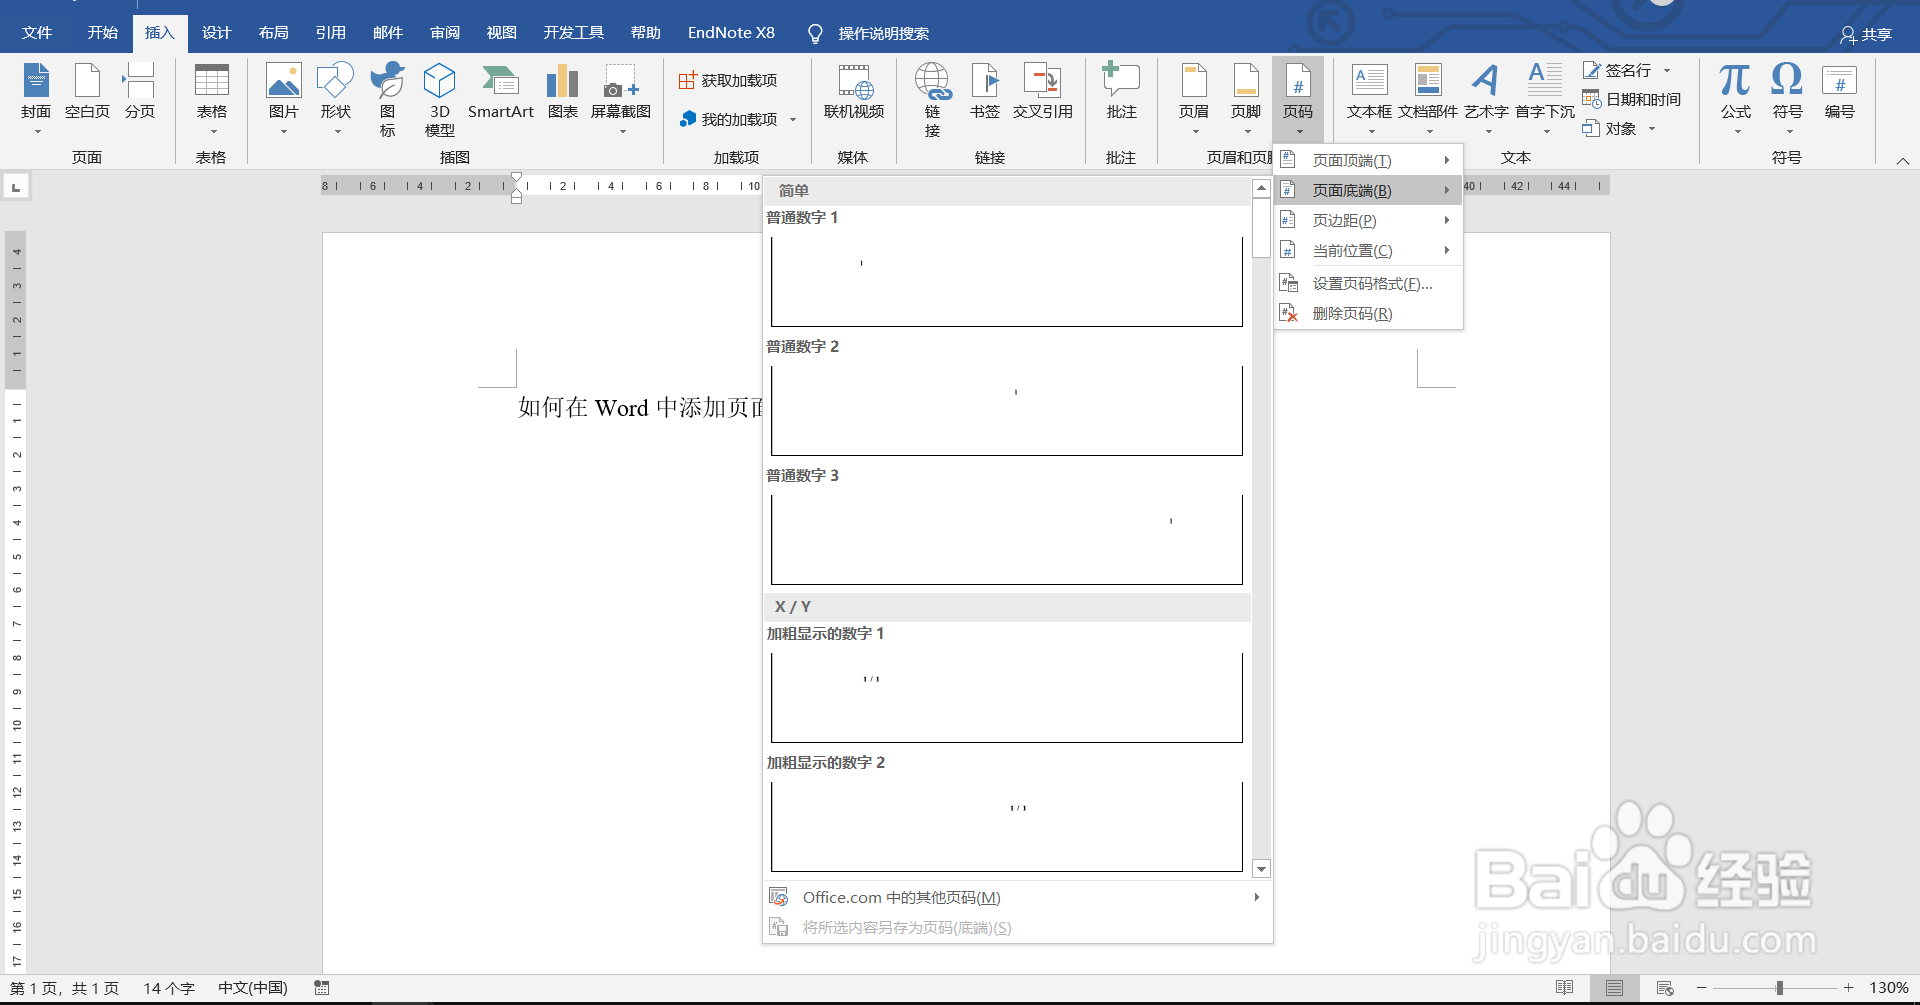Click the zoom slider handle

coord(1780,988)
